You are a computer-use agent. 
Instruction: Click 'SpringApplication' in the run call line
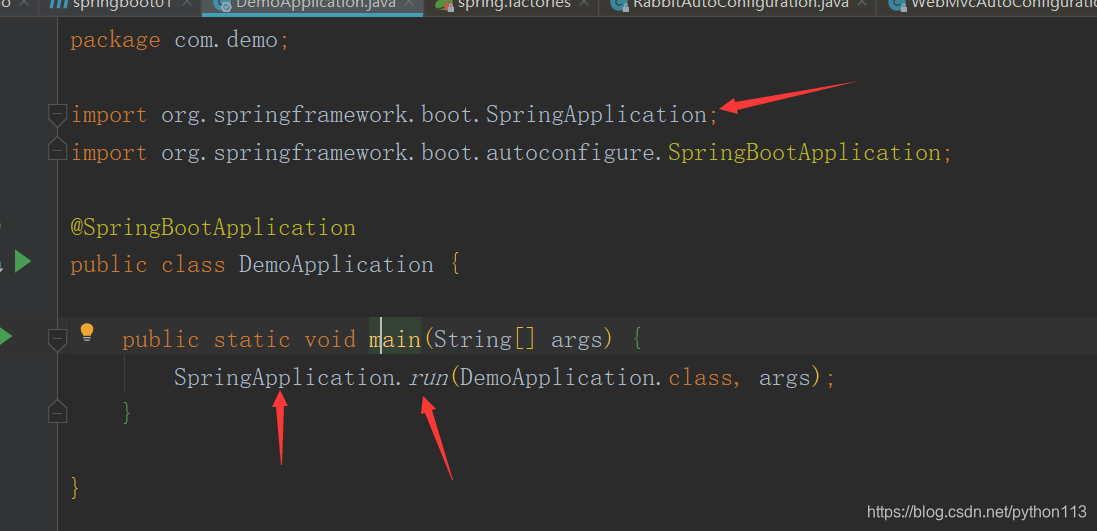[x=285, y=378]
